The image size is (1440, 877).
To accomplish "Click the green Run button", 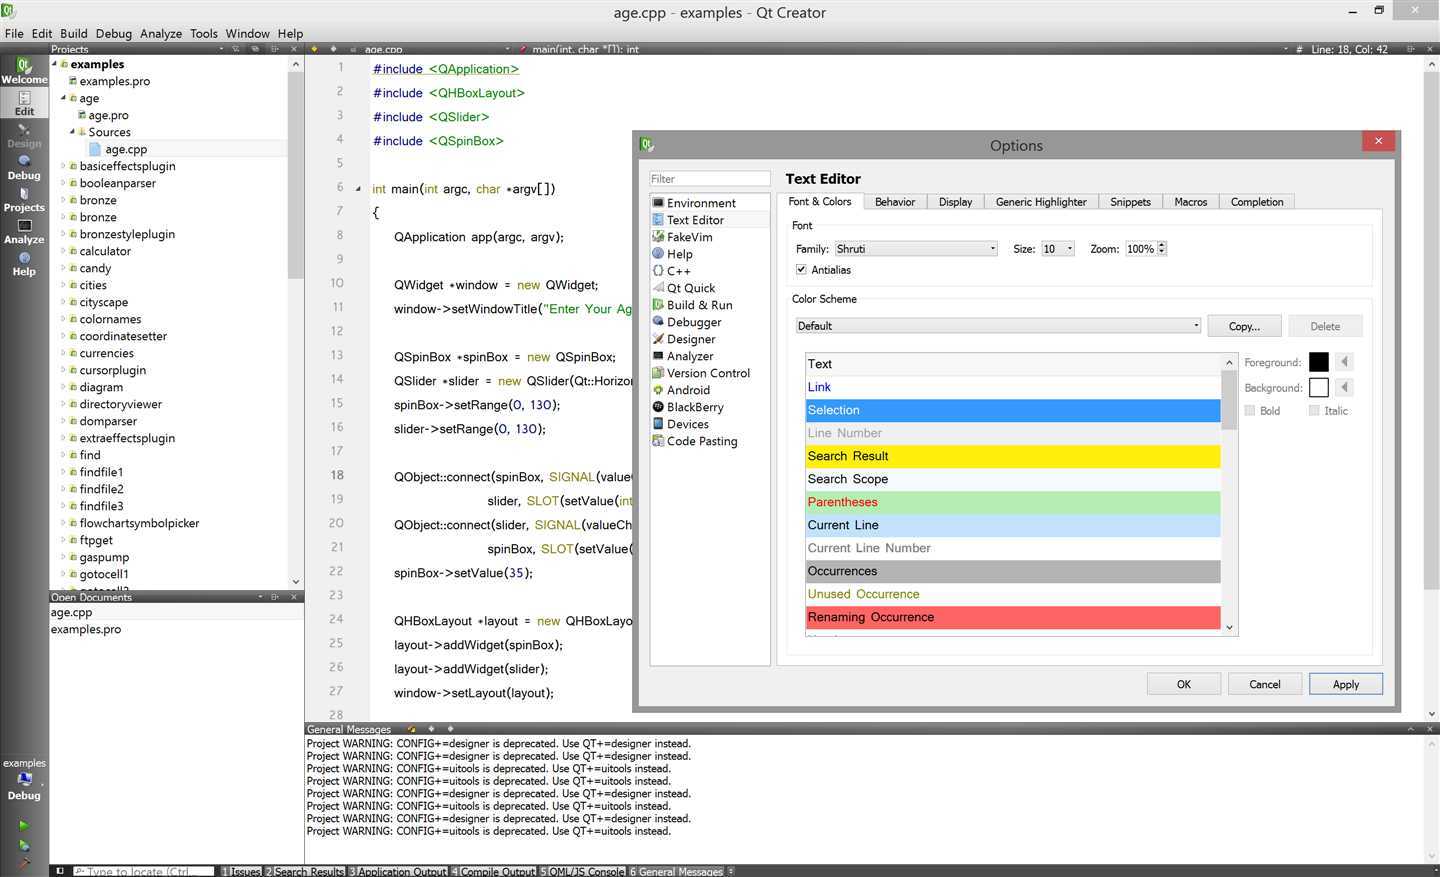I will coord(24,825).
